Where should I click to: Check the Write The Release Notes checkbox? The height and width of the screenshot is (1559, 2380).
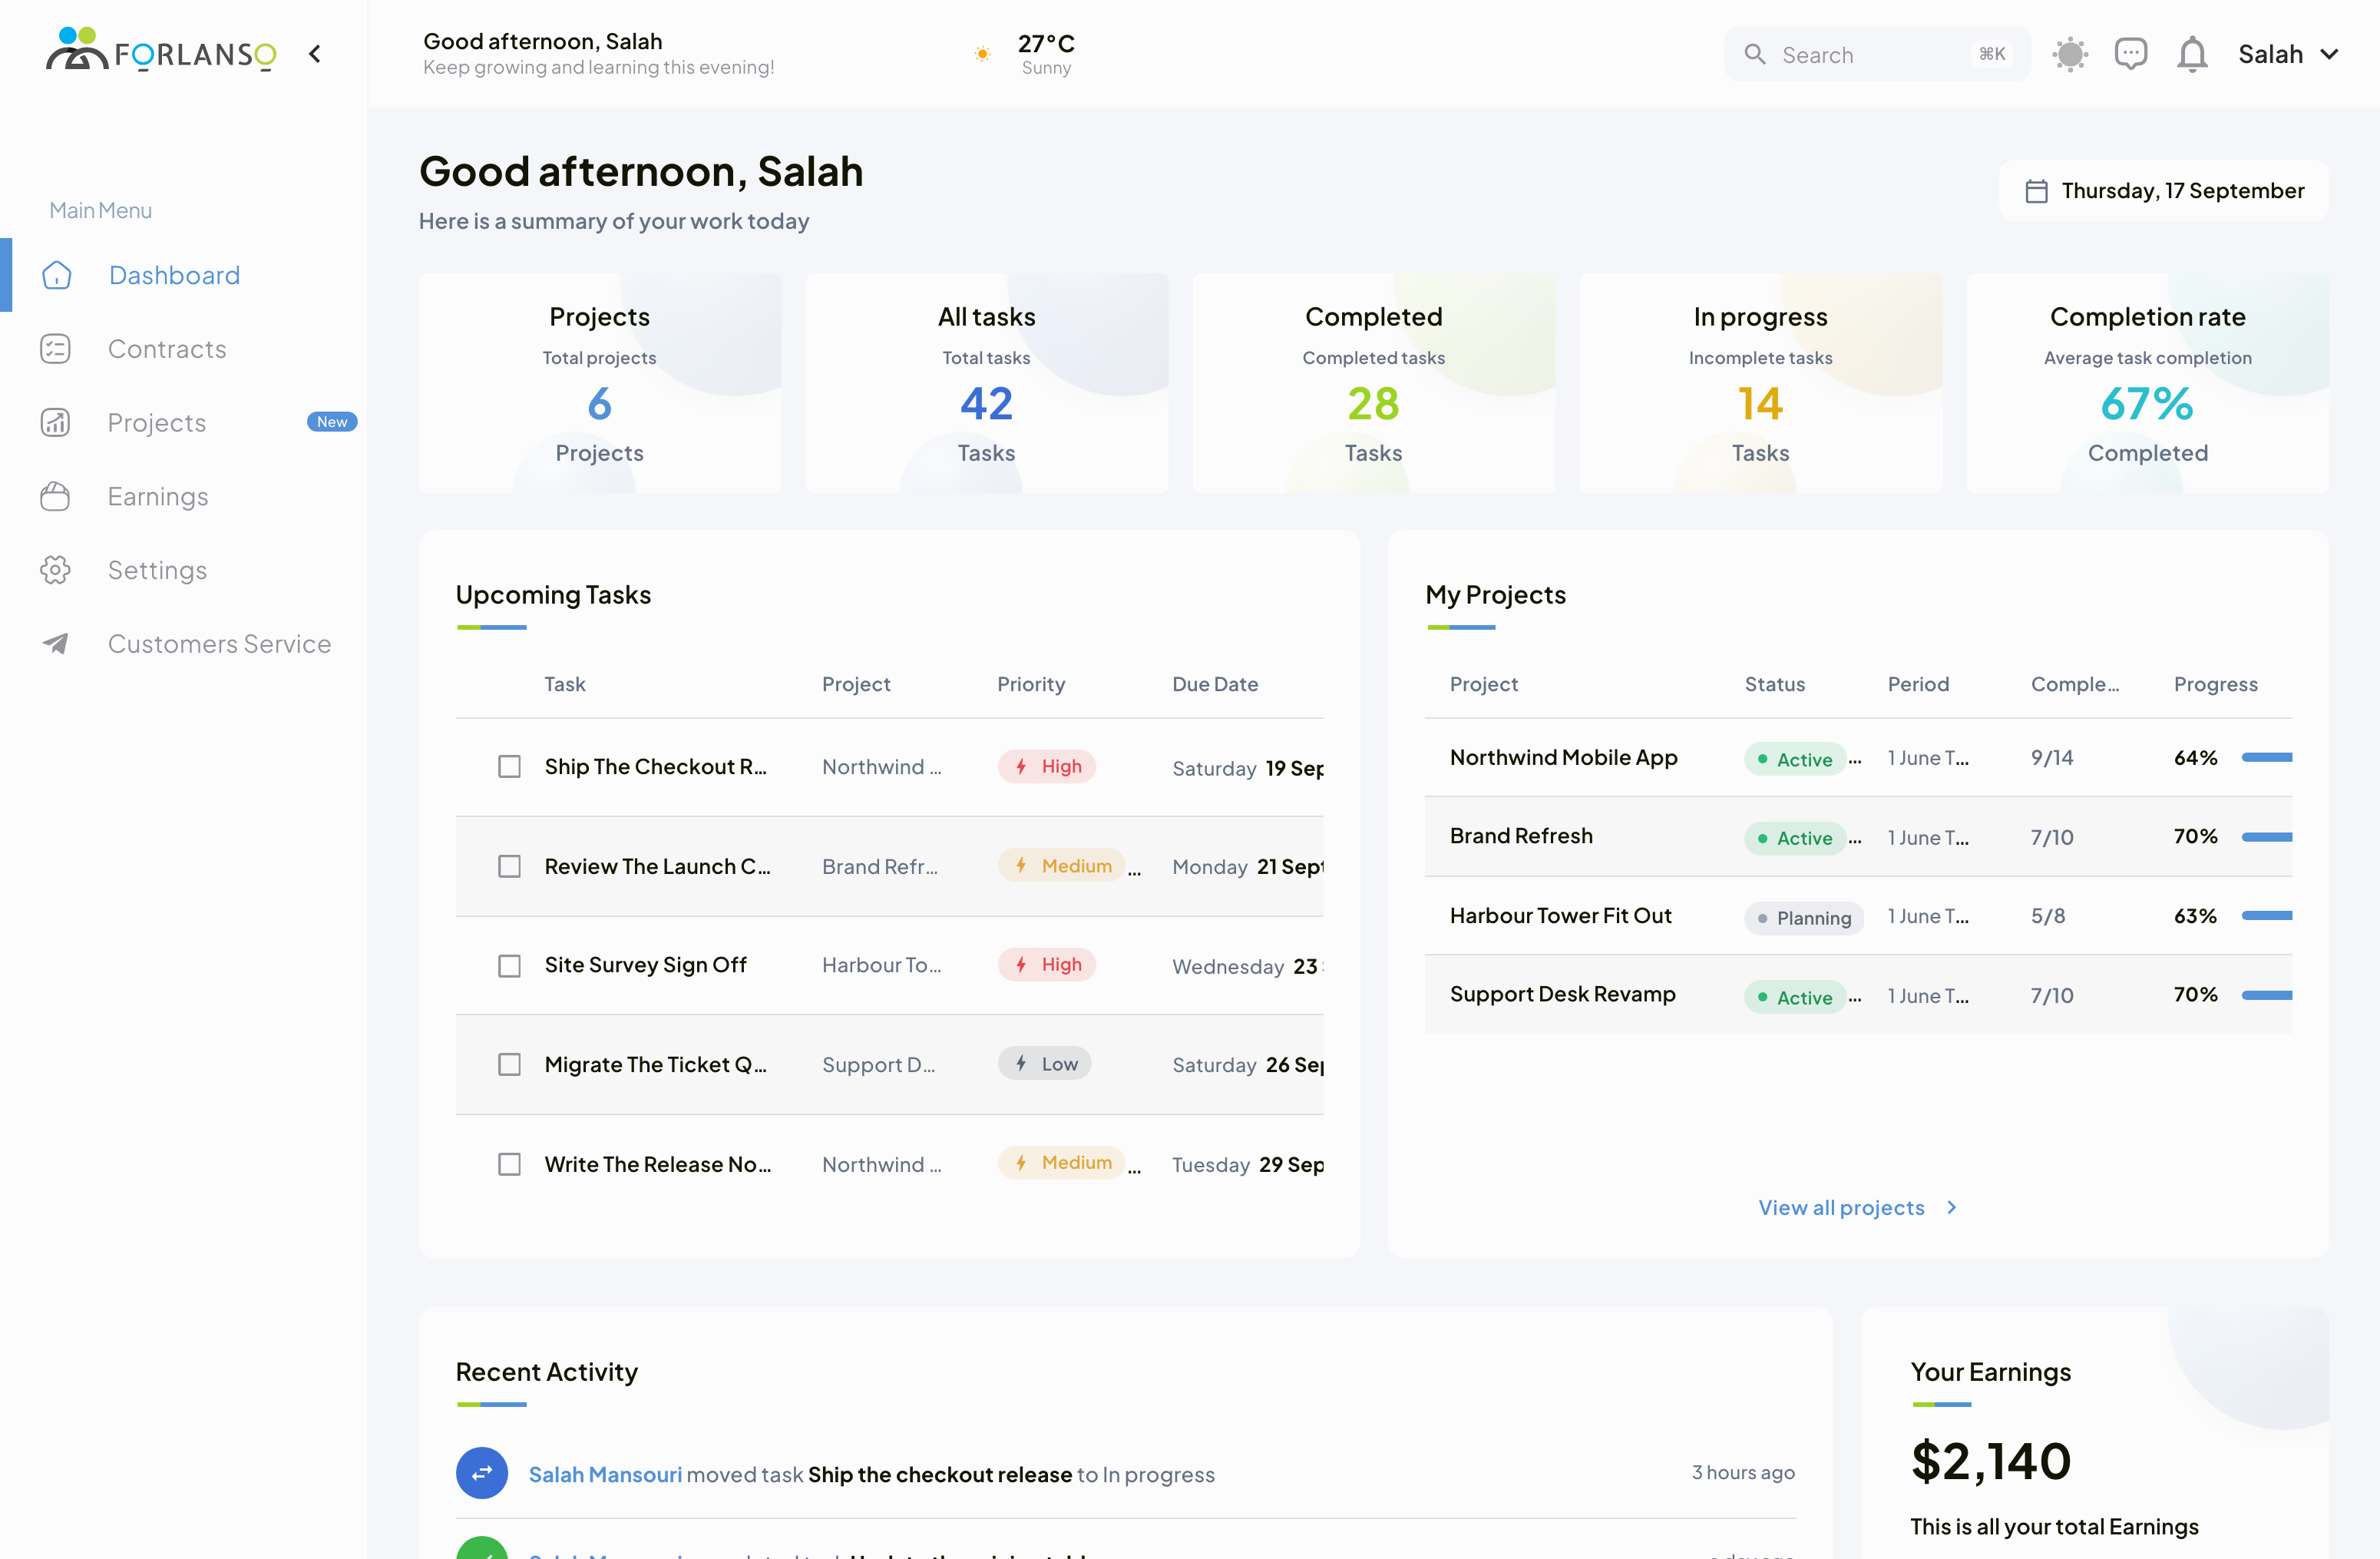(x=510, y=1164)
